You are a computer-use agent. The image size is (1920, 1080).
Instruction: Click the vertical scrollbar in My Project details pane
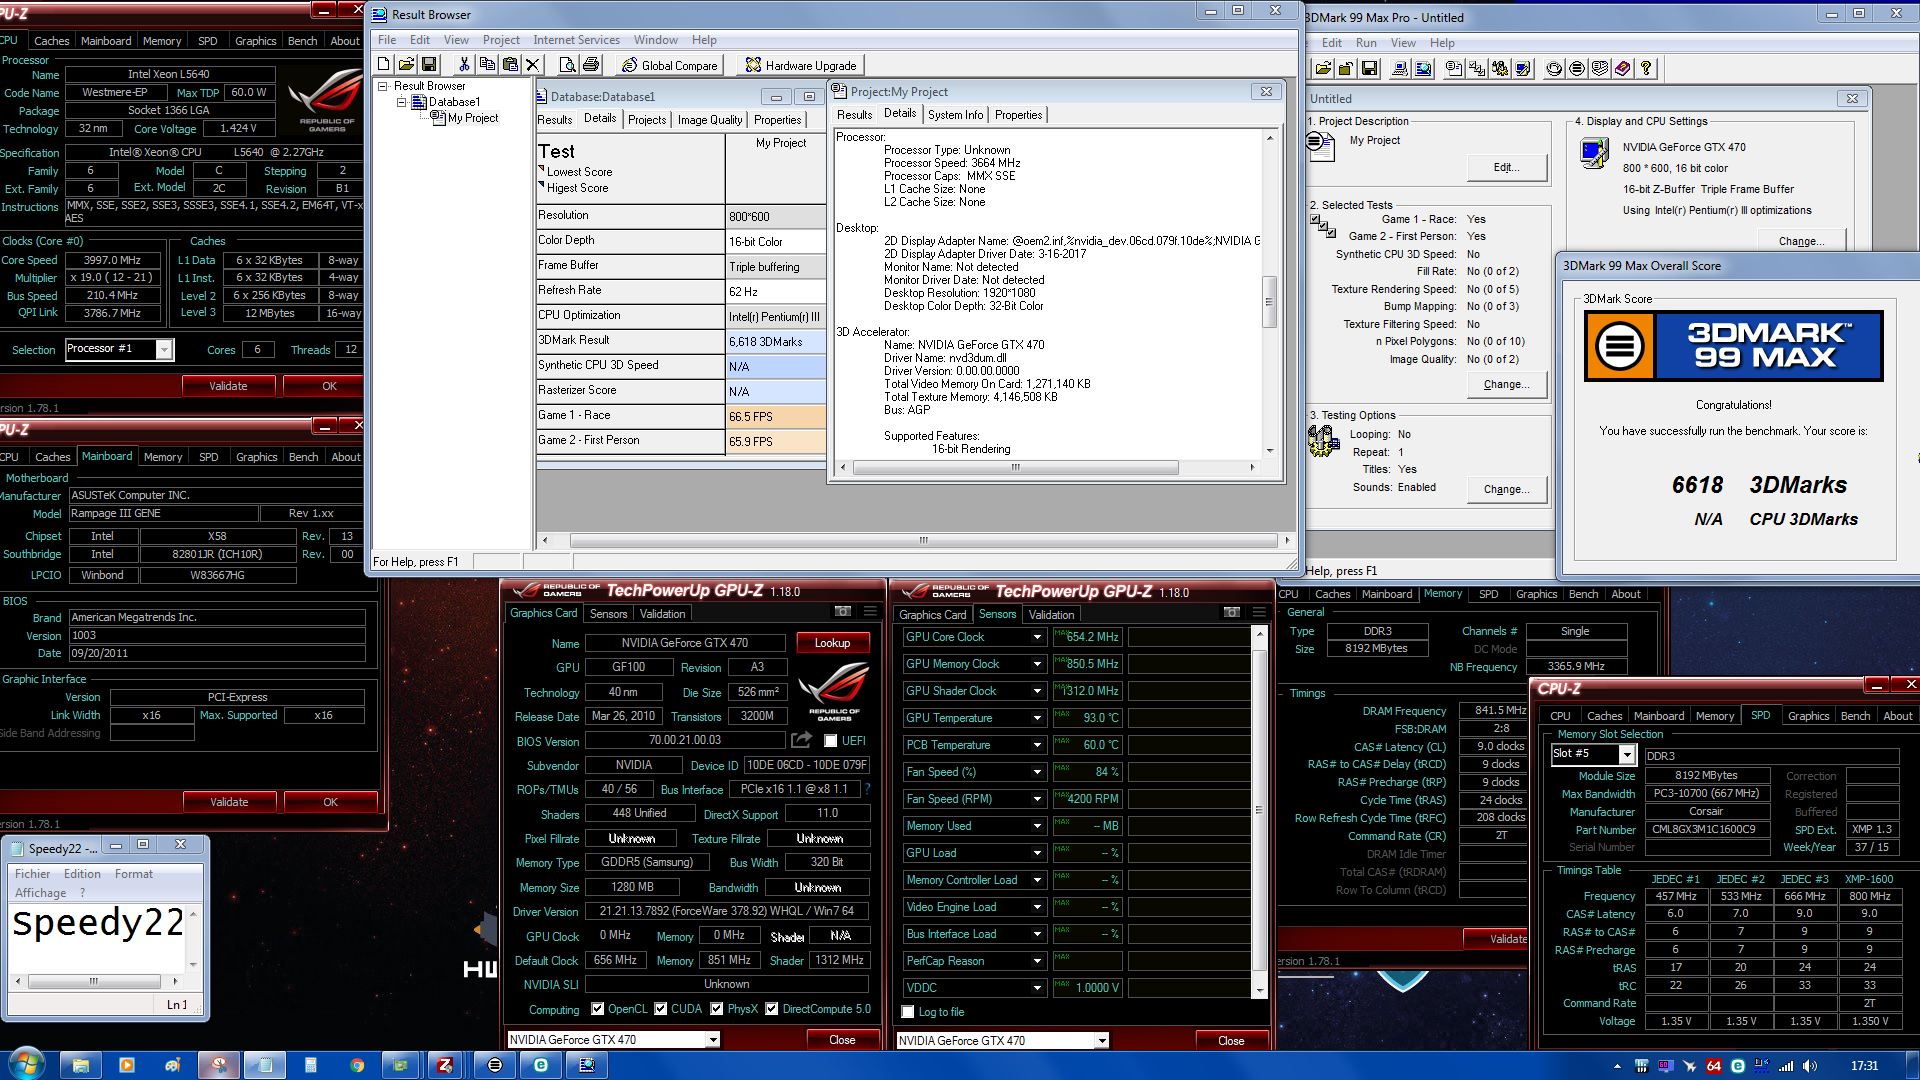tap(1269, 301)
